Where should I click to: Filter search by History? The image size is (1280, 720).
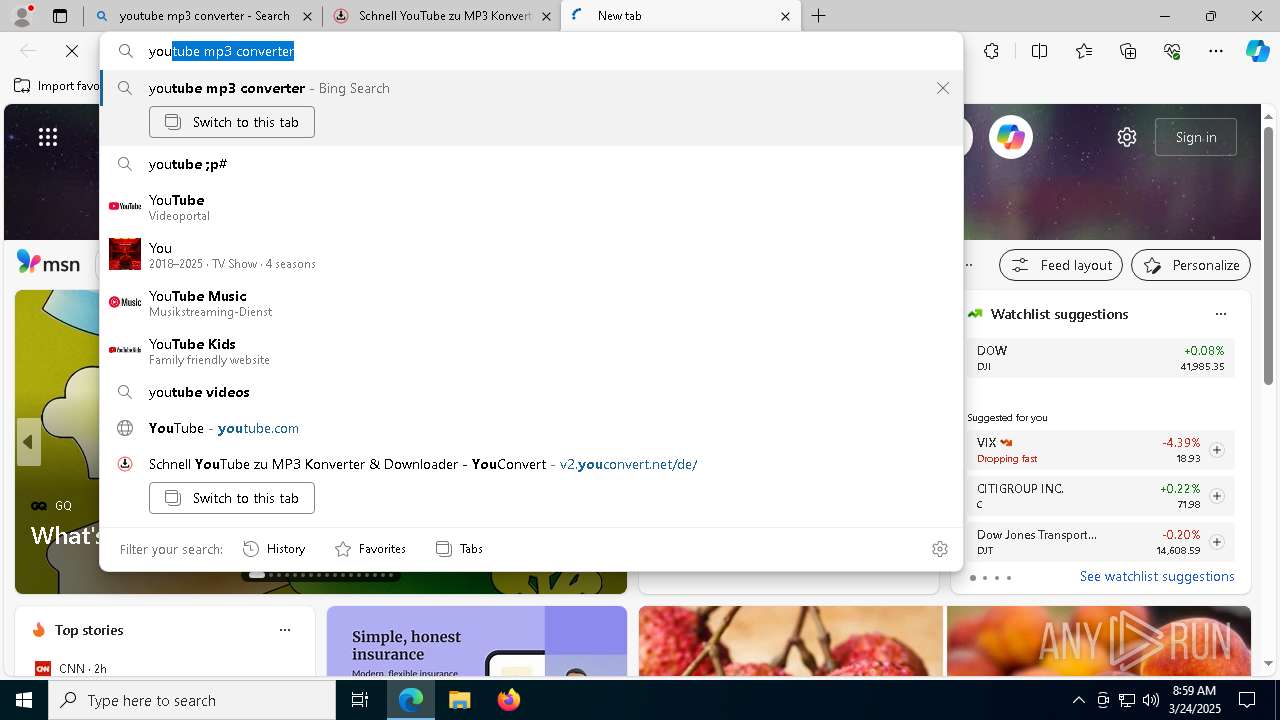pos(274,548)
